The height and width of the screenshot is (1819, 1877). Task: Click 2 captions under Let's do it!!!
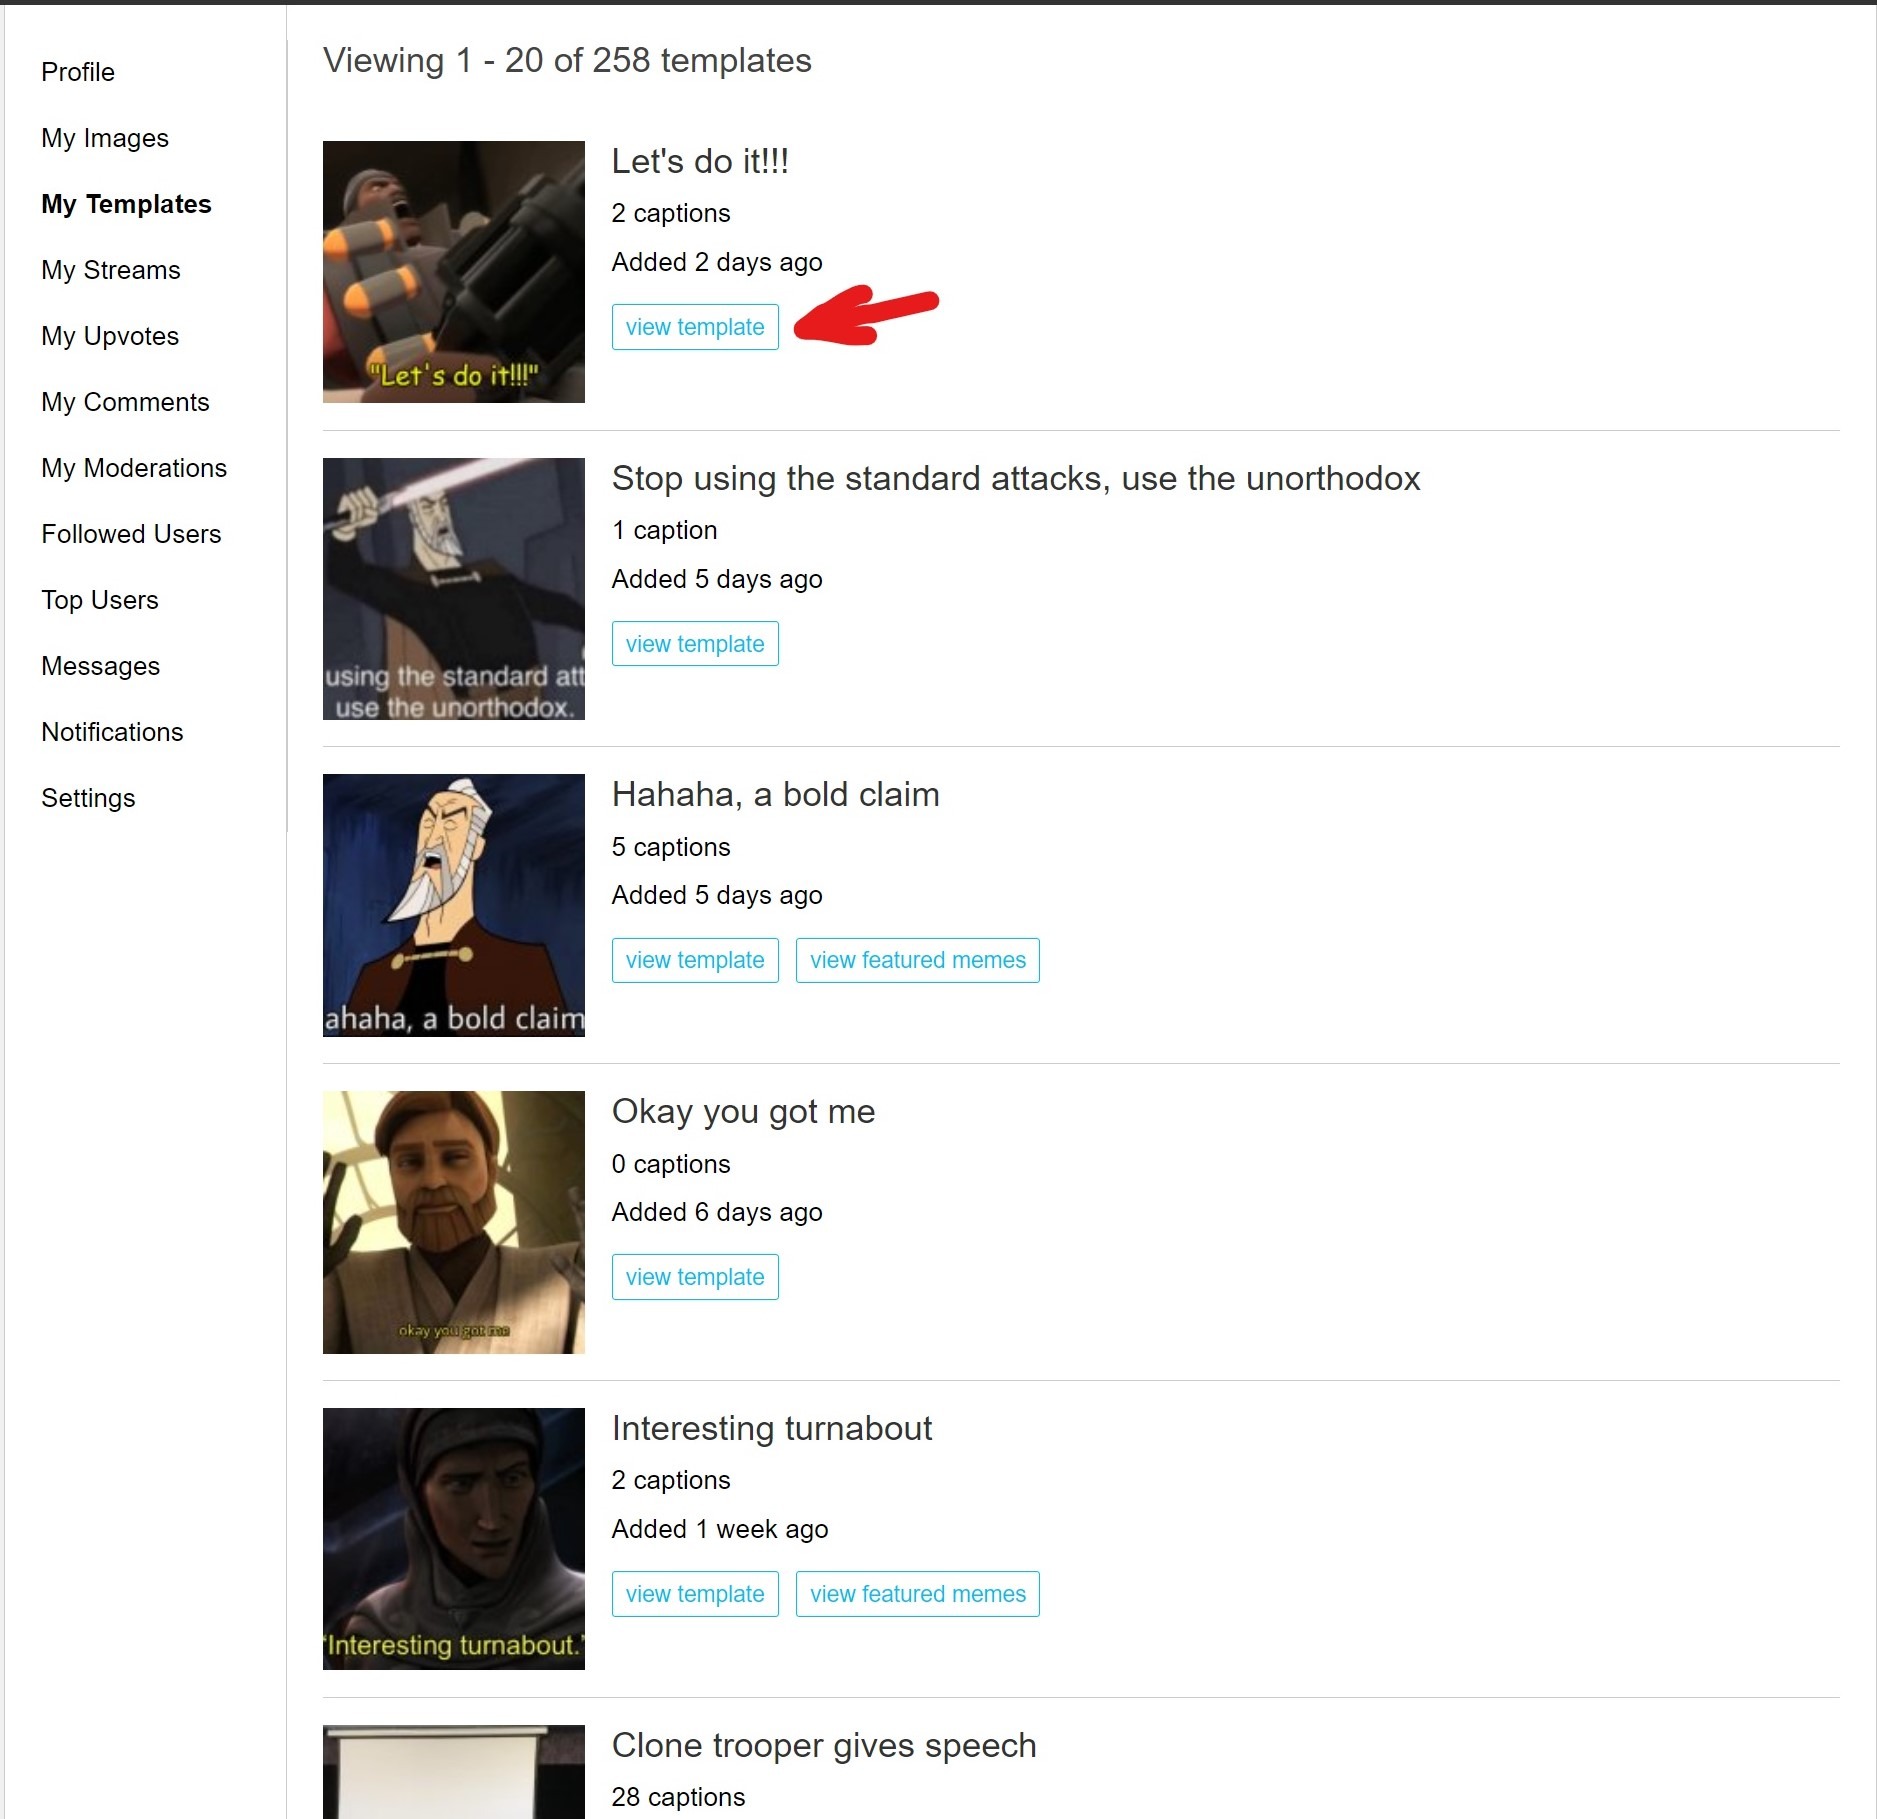click(671, 213)
